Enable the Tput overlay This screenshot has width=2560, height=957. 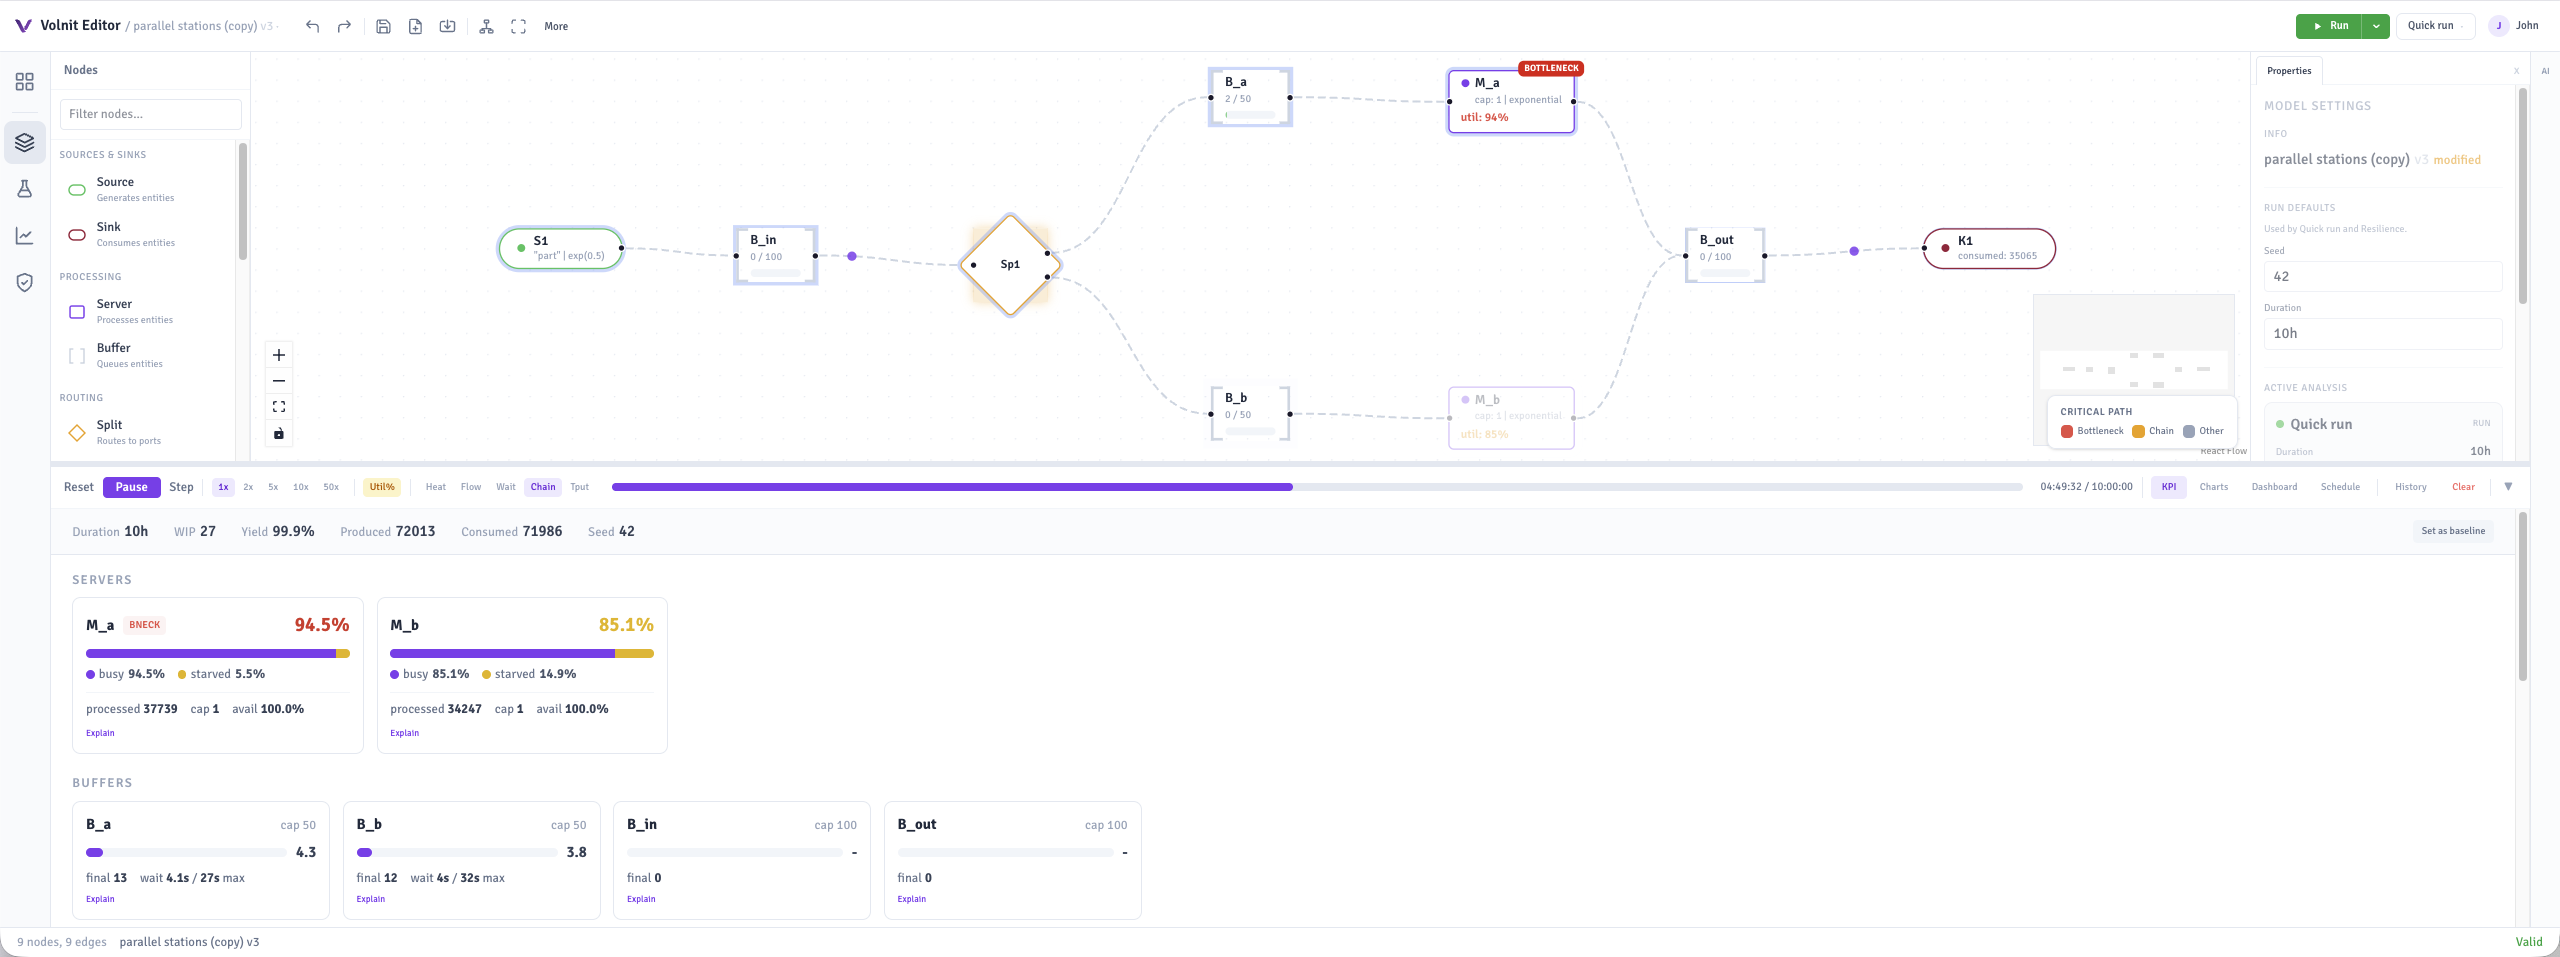580,487
